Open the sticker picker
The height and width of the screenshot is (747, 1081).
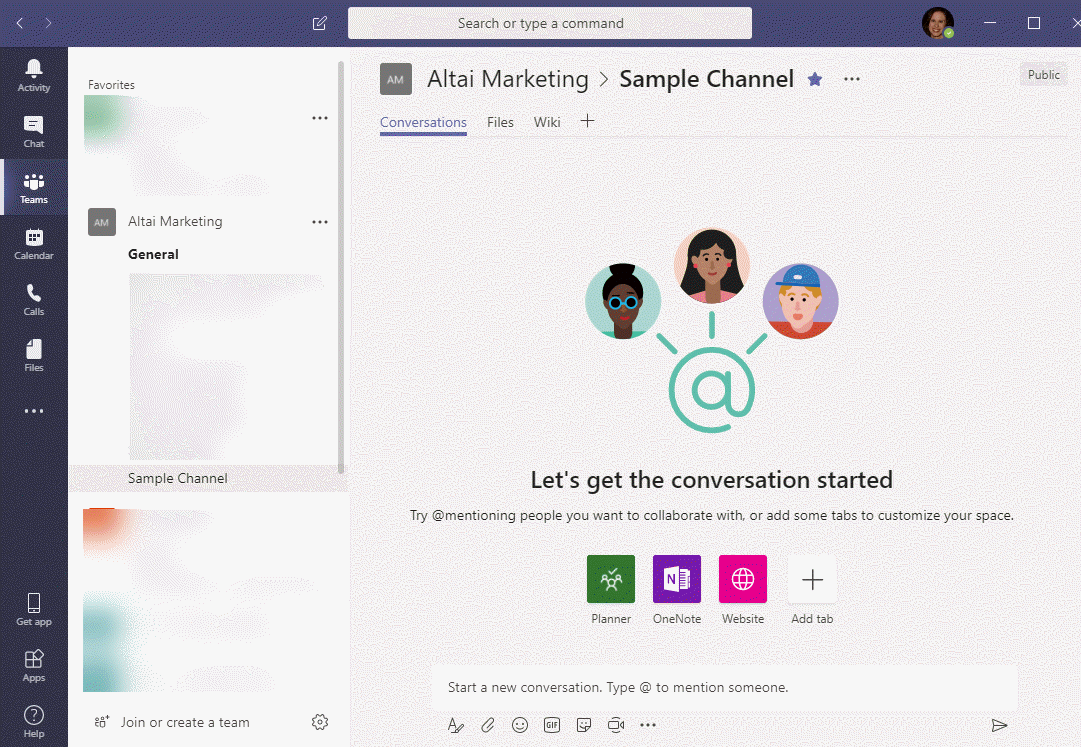584,725
